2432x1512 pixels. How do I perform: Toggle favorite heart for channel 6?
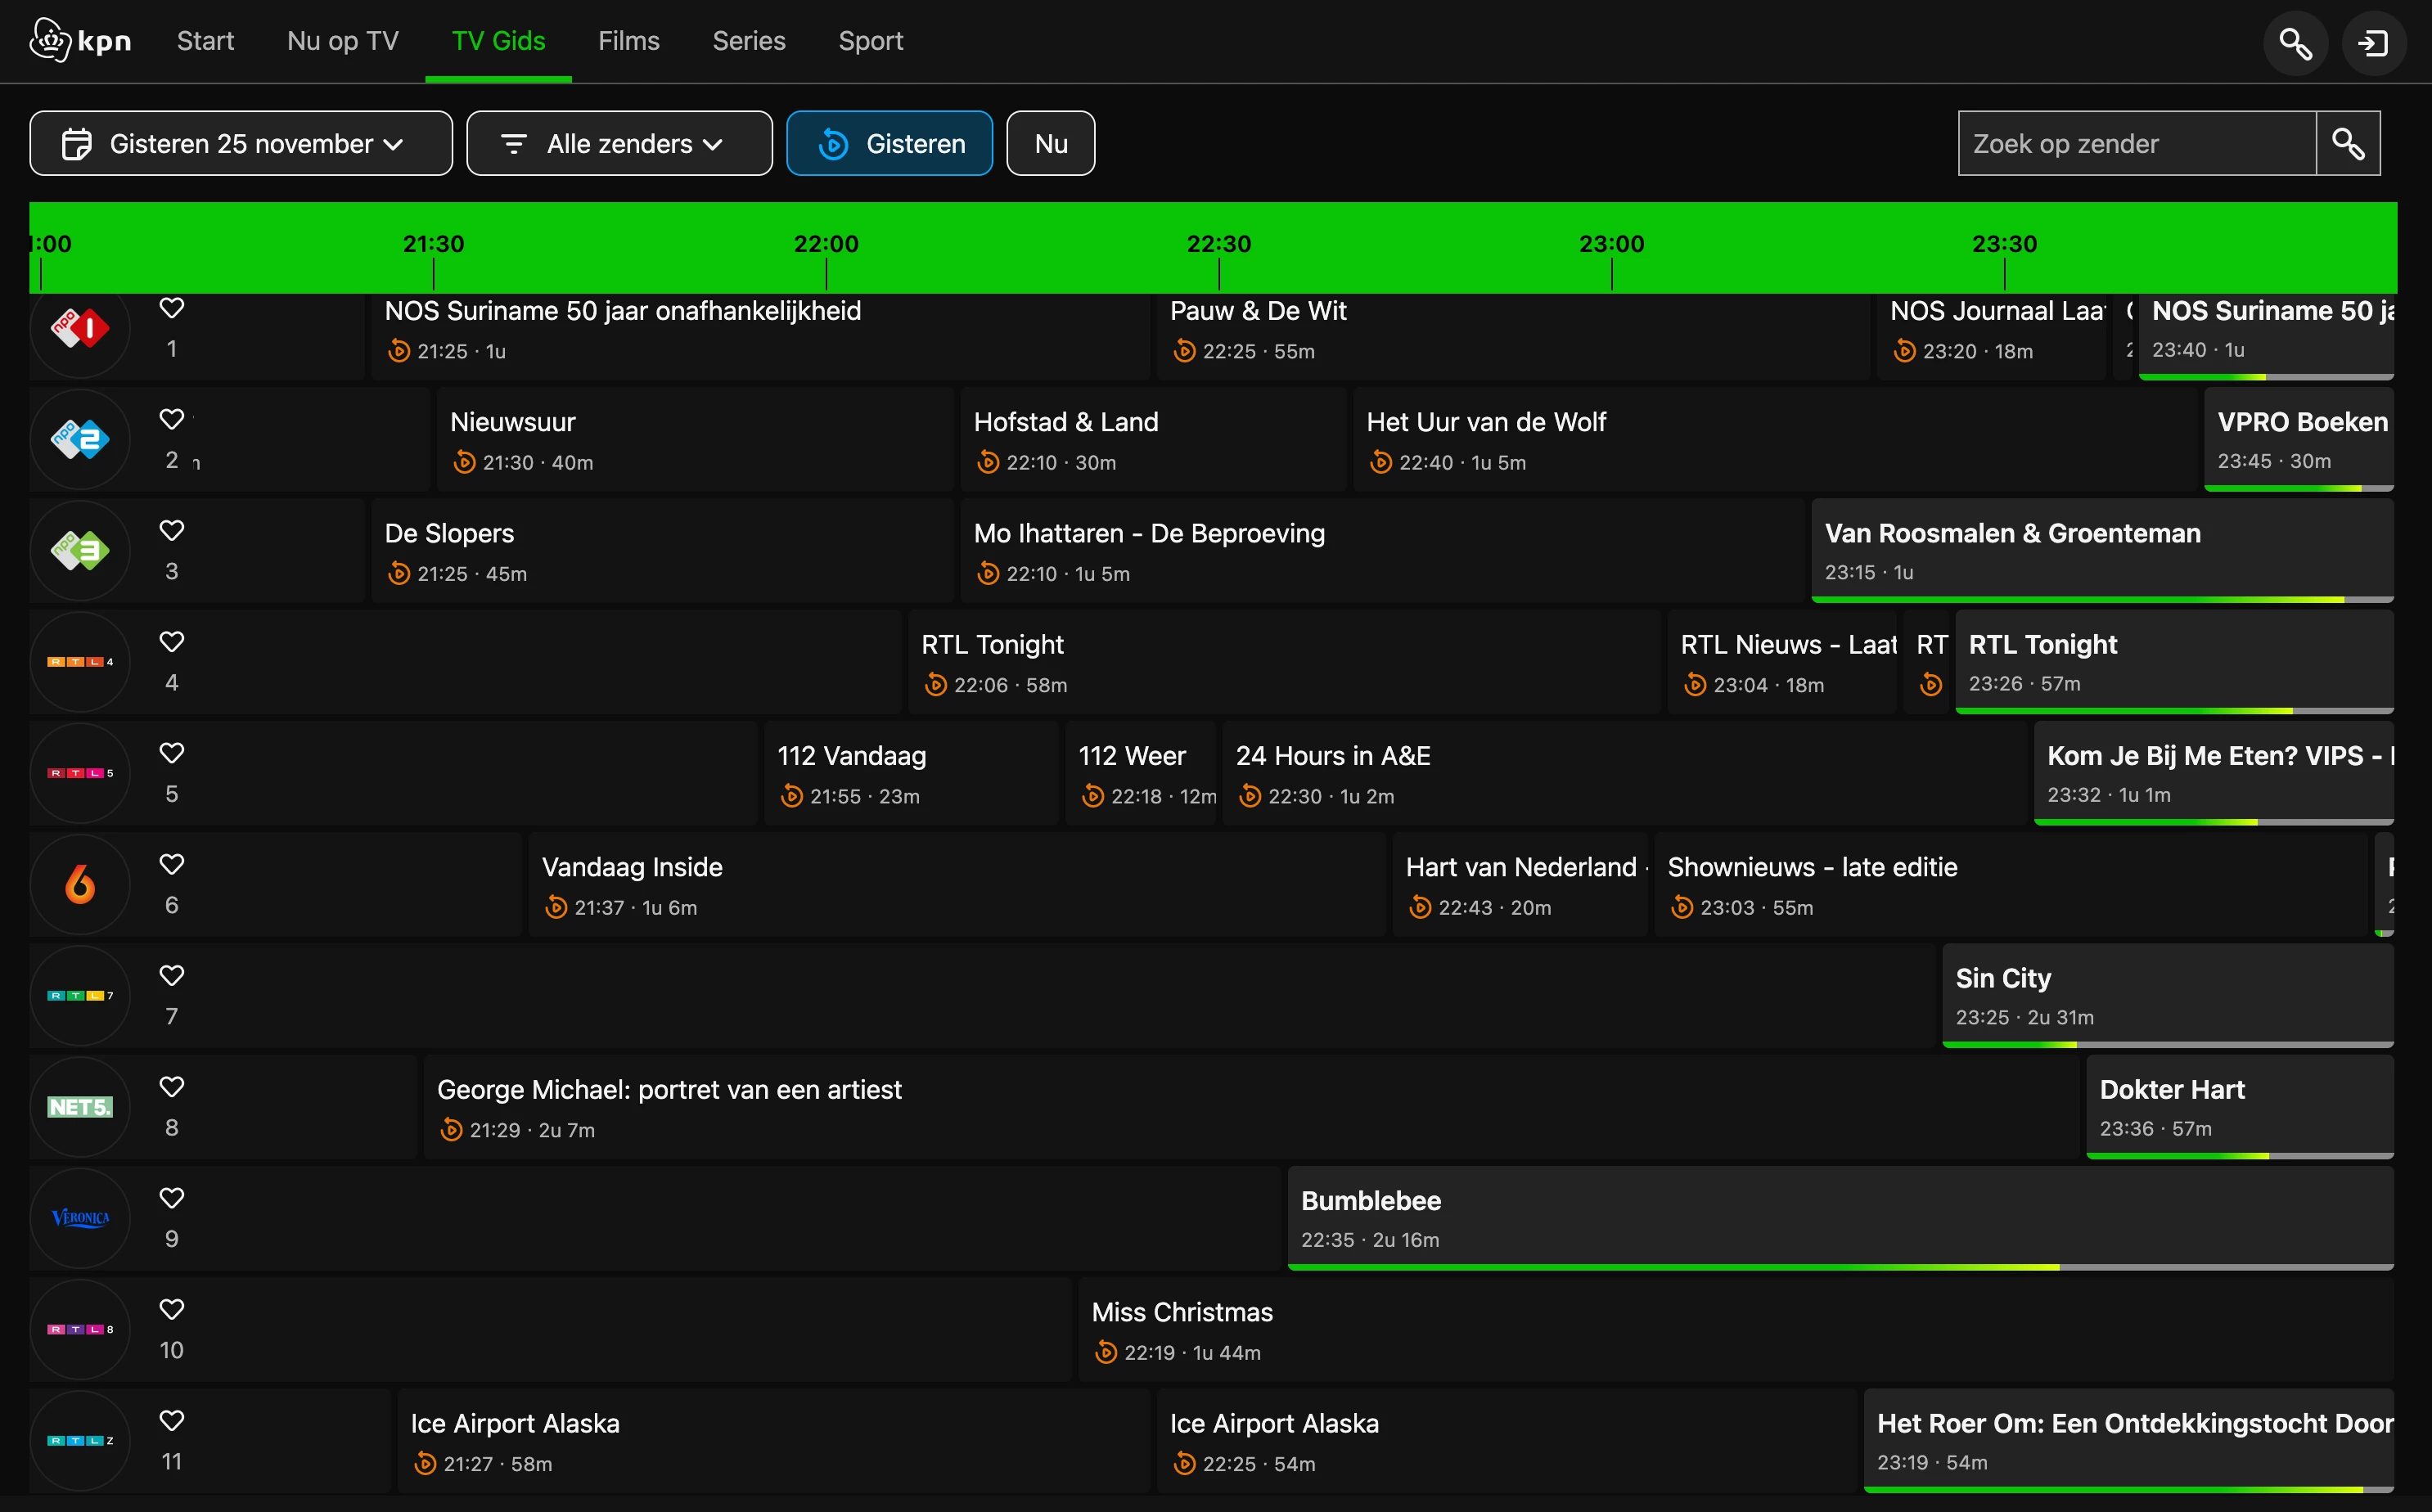pyautogui.click(x=172, y=864)
